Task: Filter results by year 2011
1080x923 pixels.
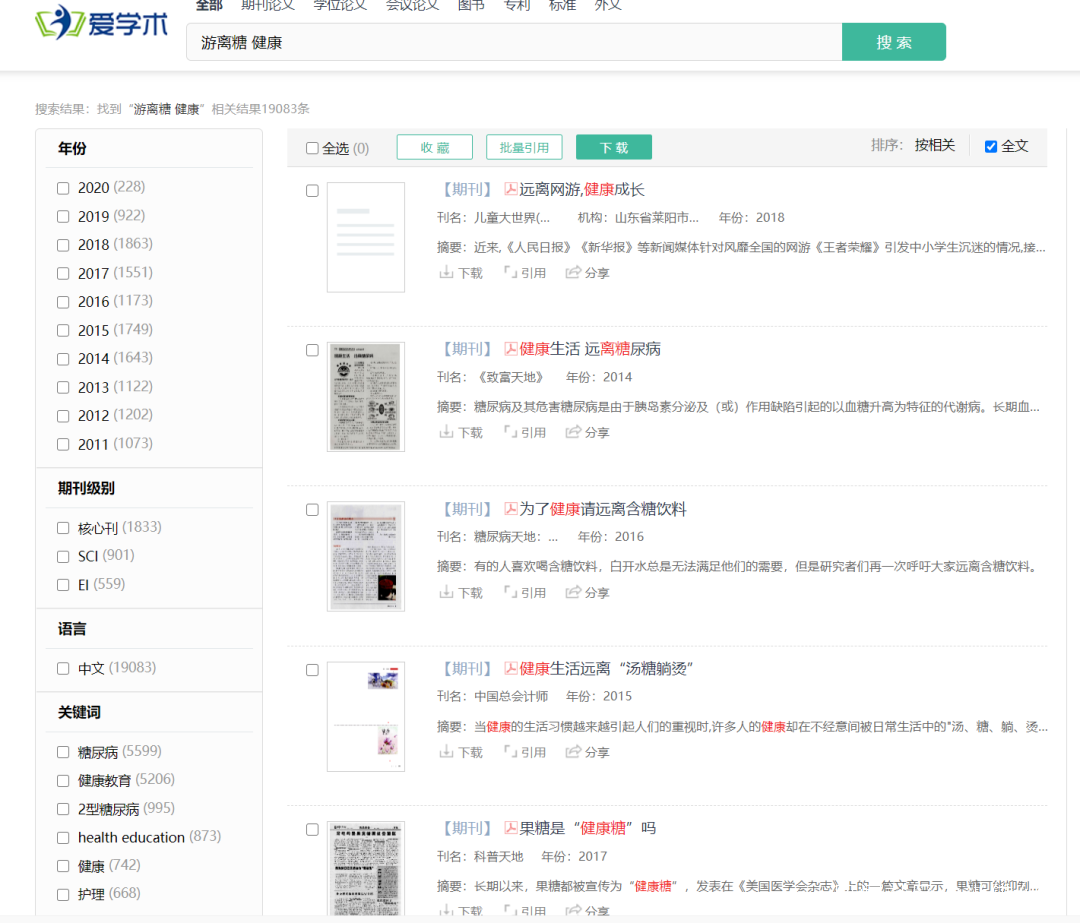Action: [63, 444]
